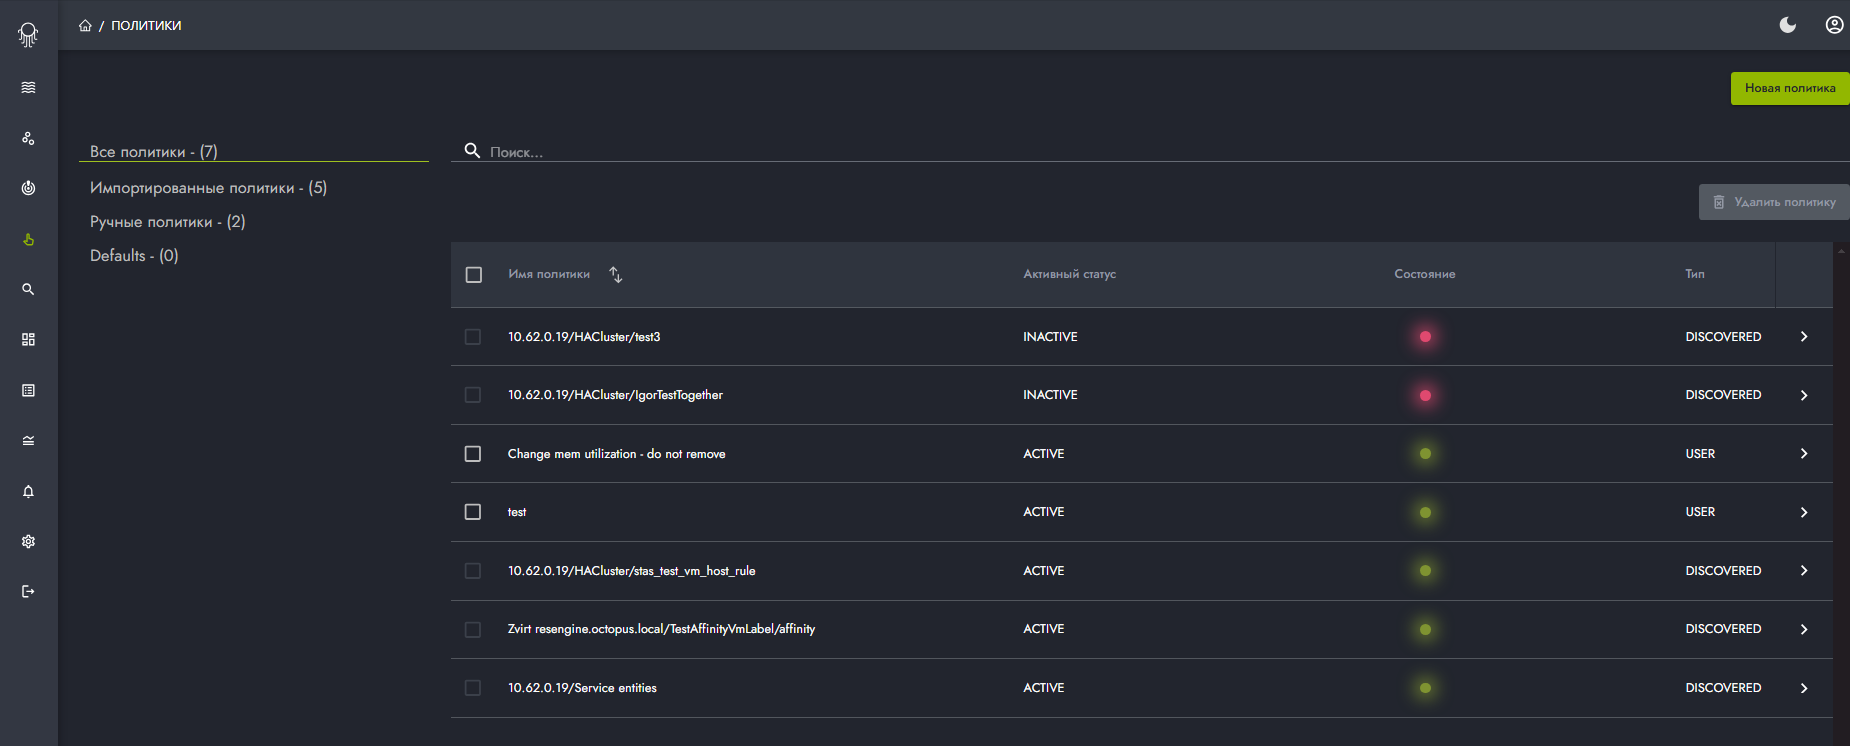
Task: Toggle dark mode moon icon
Action: coord(1788,25)
